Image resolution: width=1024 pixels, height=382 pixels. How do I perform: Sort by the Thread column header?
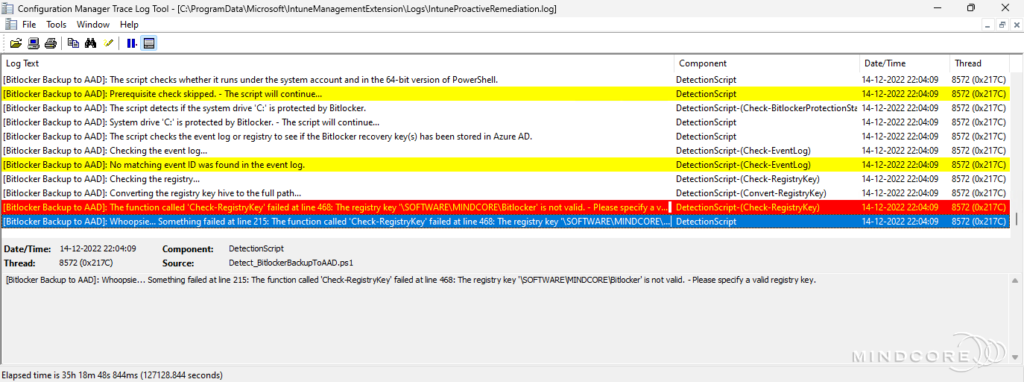980,63
